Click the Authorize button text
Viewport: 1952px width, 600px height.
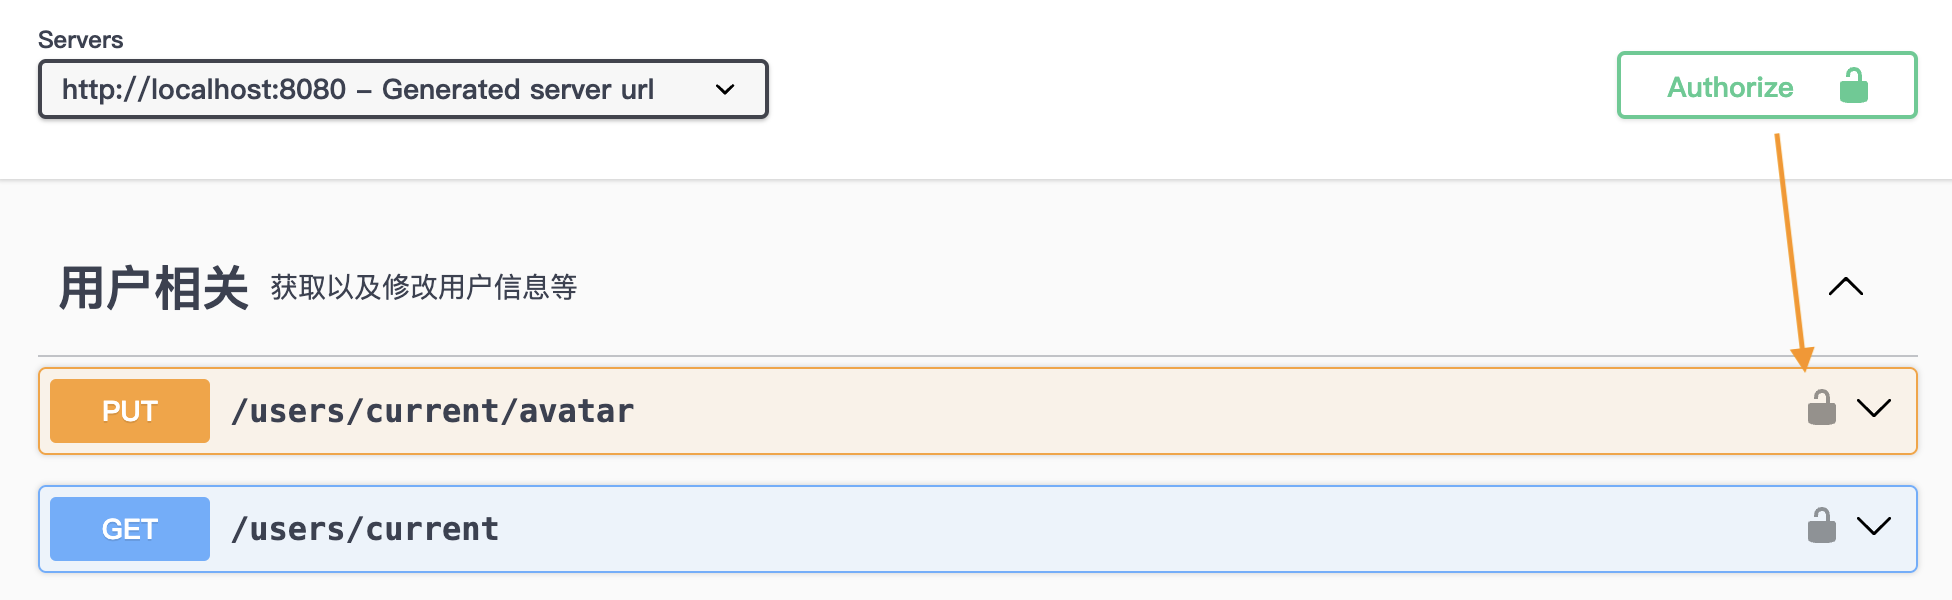1730,87
